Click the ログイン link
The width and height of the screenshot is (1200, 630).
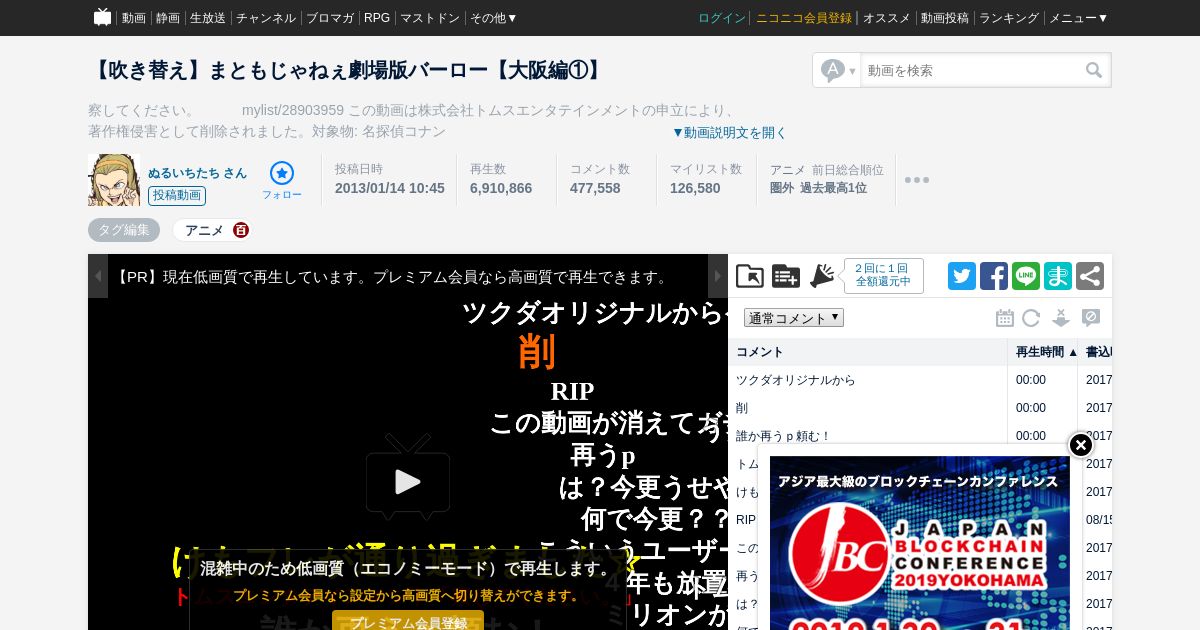click(722, 18)
